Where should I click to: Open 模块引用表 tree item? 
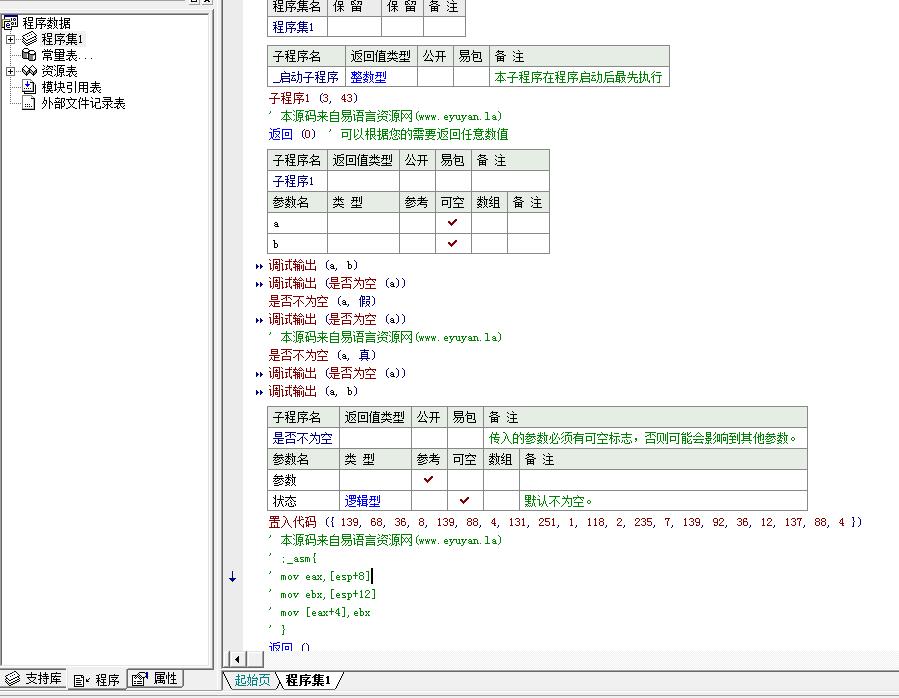(x=71, y=87)
